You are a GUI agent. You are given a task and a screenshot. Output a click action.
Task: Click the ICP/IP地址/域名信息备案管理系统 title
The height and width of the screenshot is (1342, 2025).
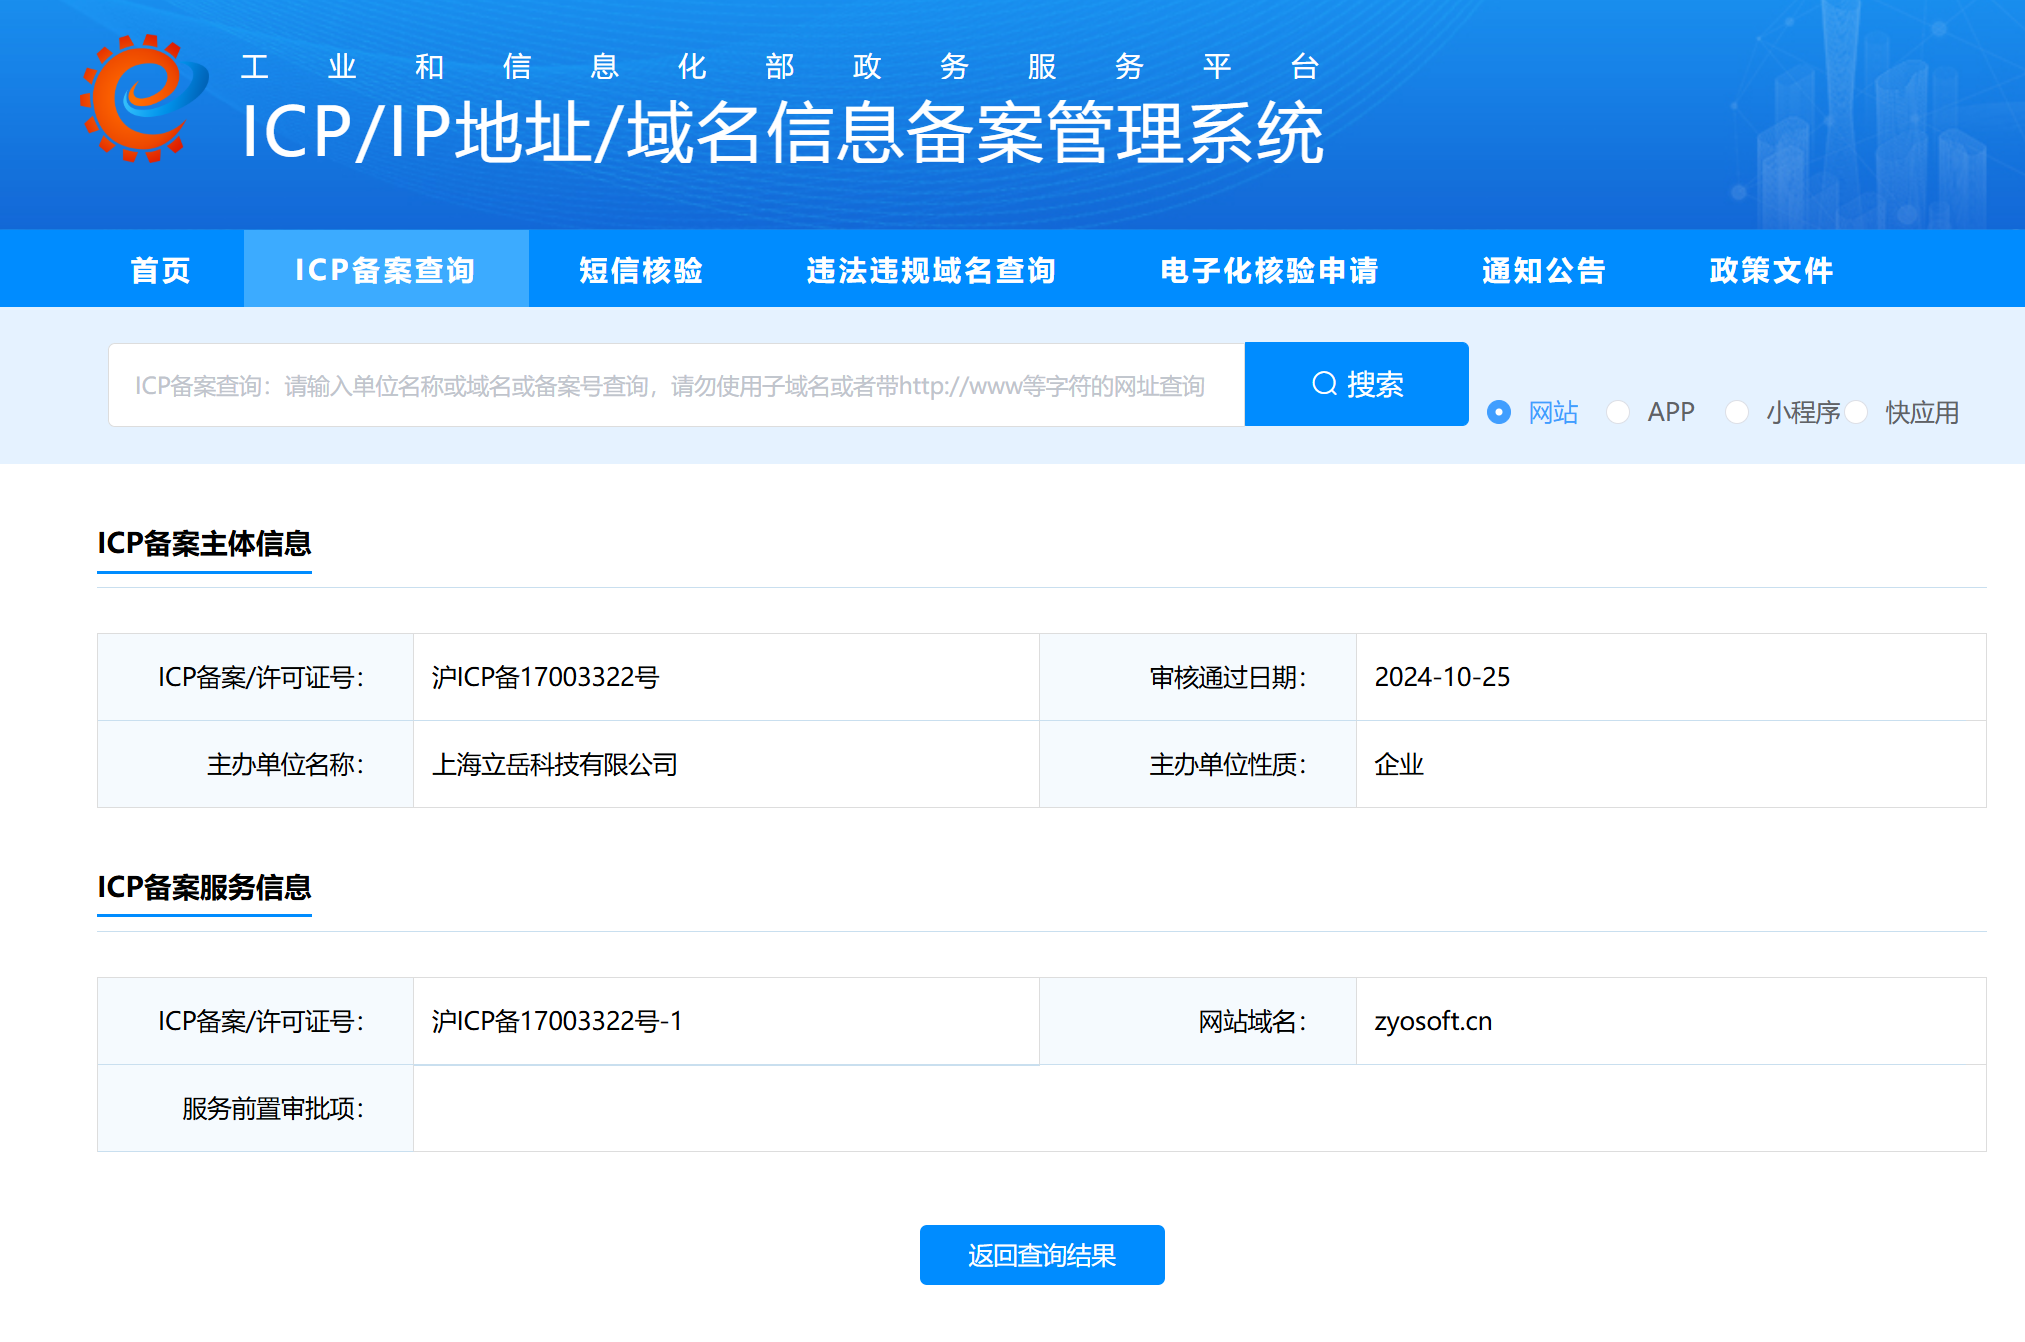(782, 132)
